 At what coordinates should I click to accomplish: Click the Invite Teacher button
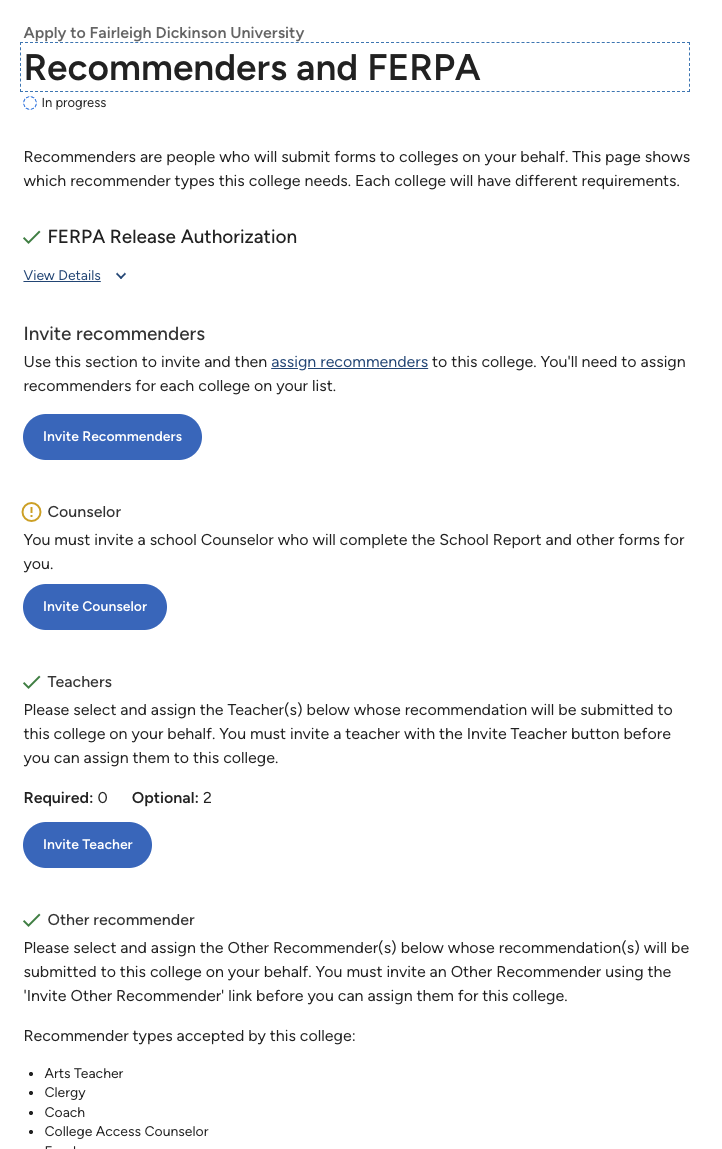click(x=88, y=845)
